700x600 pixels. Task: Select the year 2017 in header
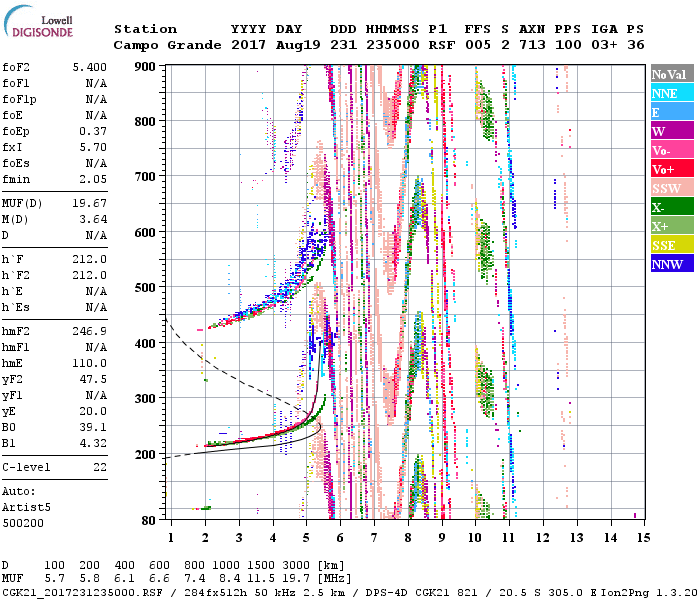pyautogui.click(x=249, y=45)
